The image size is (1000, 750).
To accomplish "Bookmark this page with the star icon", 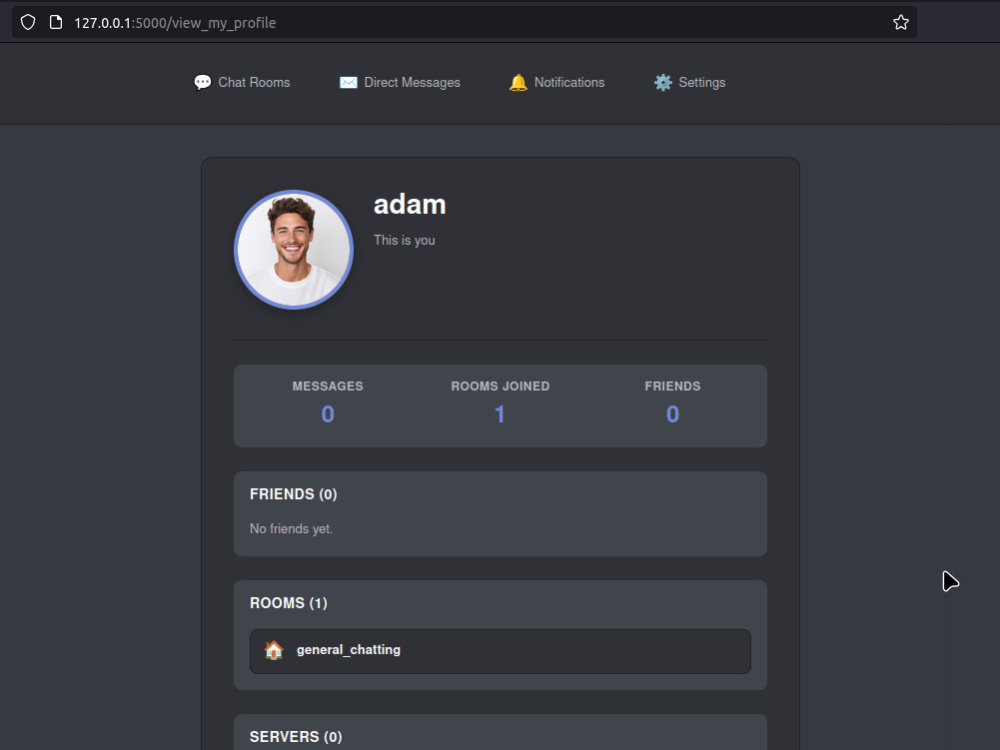I will pyautogui.click(x=901, y=23).
